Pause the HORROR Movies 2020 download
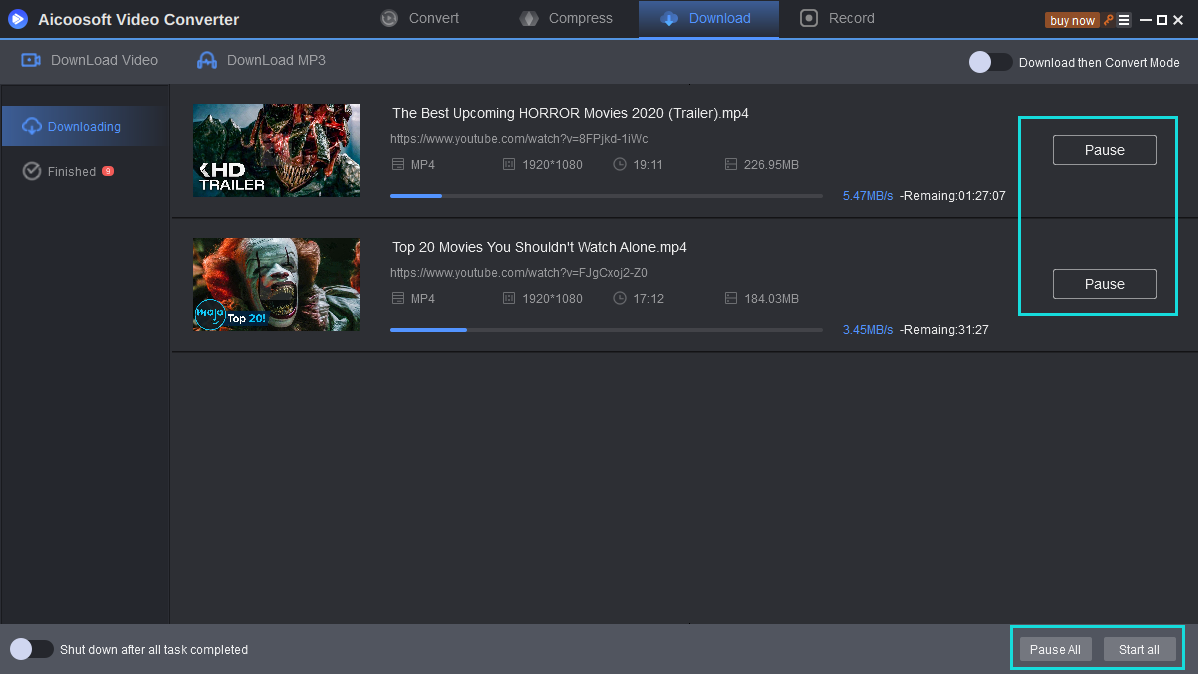The height and width of the screenshot is (674, 1198). tap(1104, 150)
